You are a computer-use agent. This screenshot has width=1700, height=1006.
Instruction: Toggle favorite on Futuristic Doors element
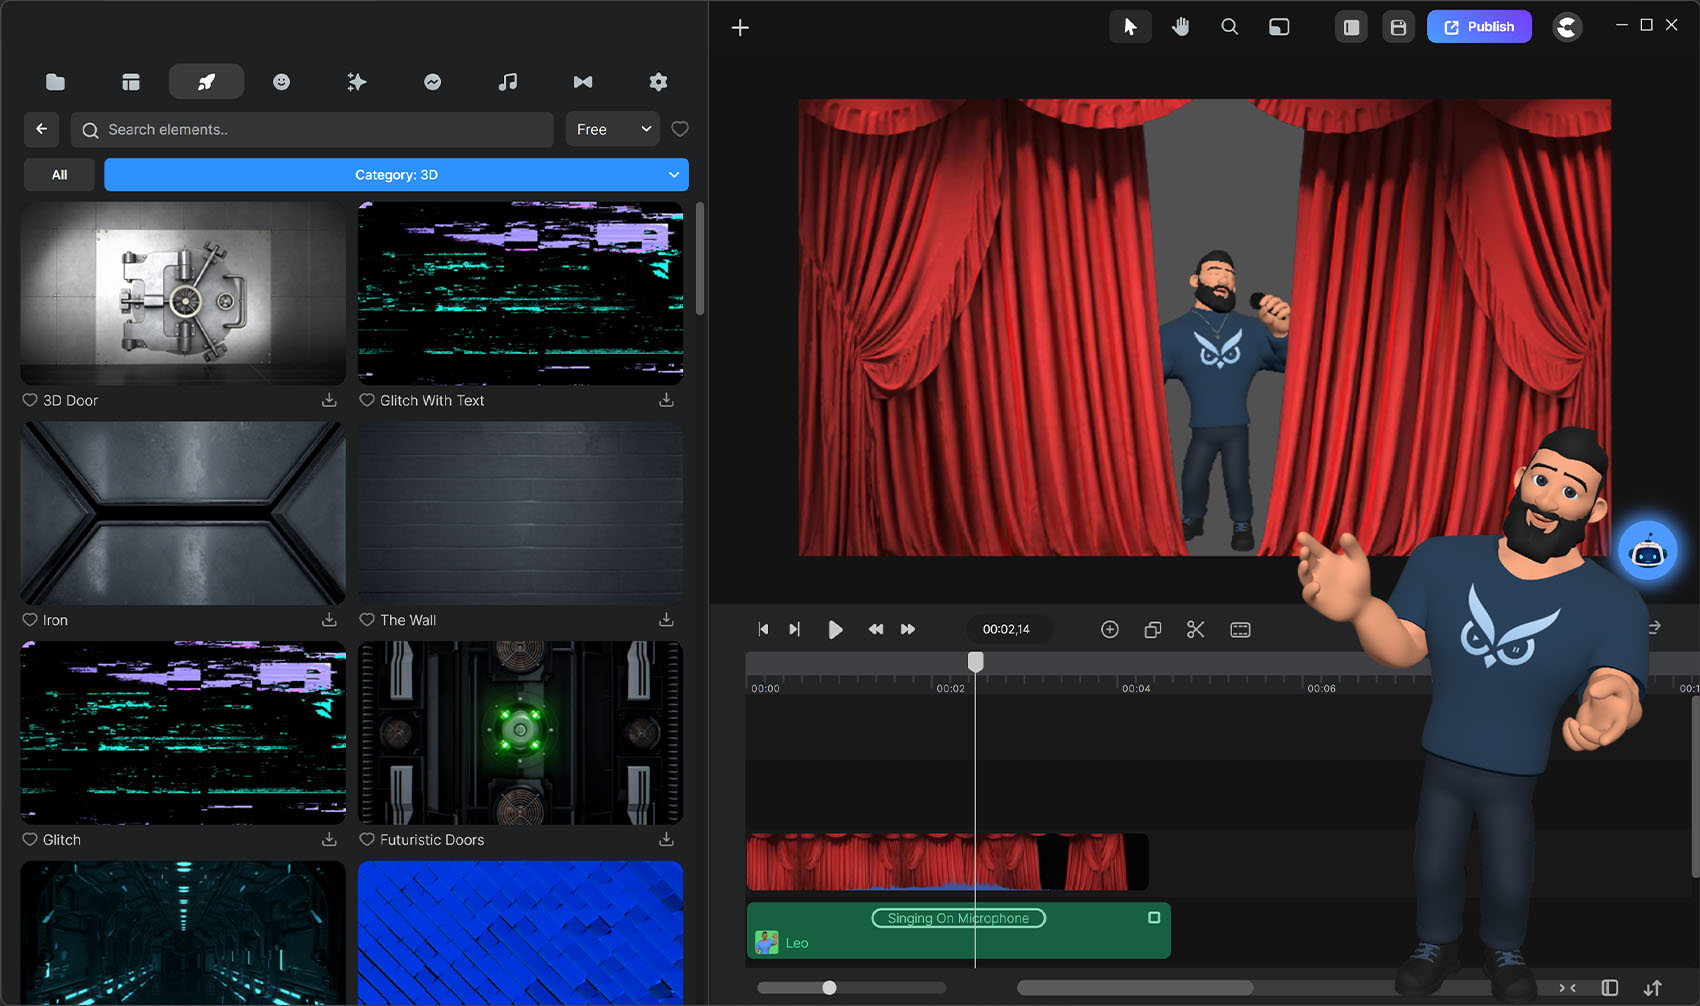pyautogui.click(x=367, y=840)
